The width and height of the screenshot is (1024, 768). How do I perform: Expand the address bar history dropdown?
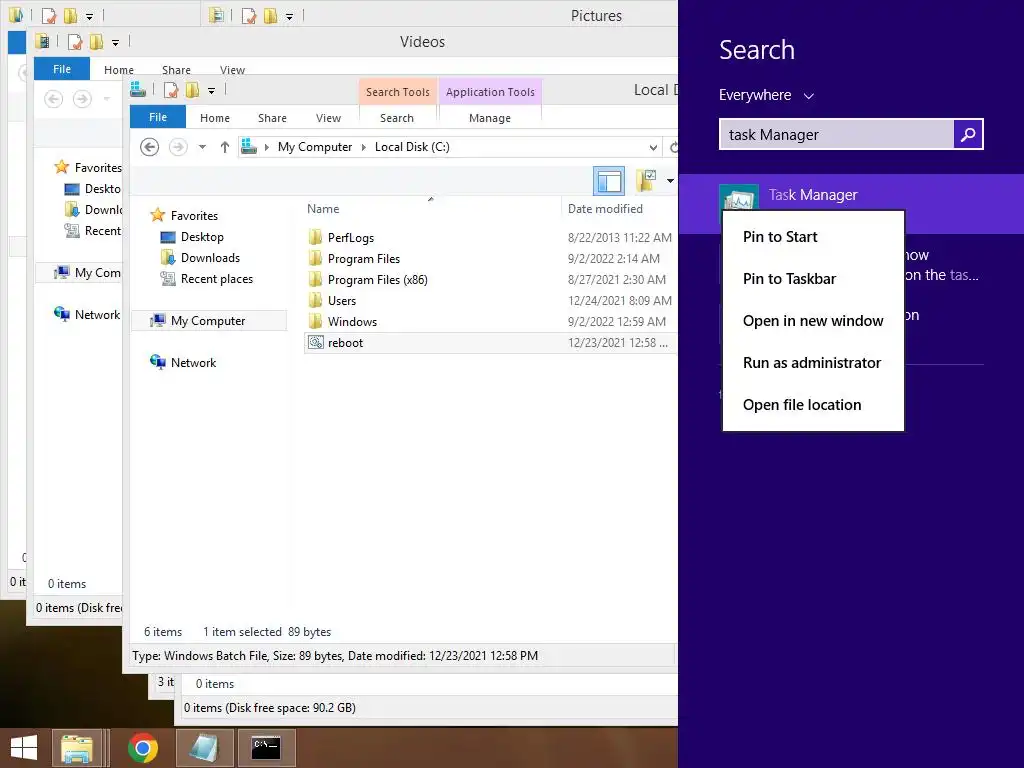click(x=653, y=147)
